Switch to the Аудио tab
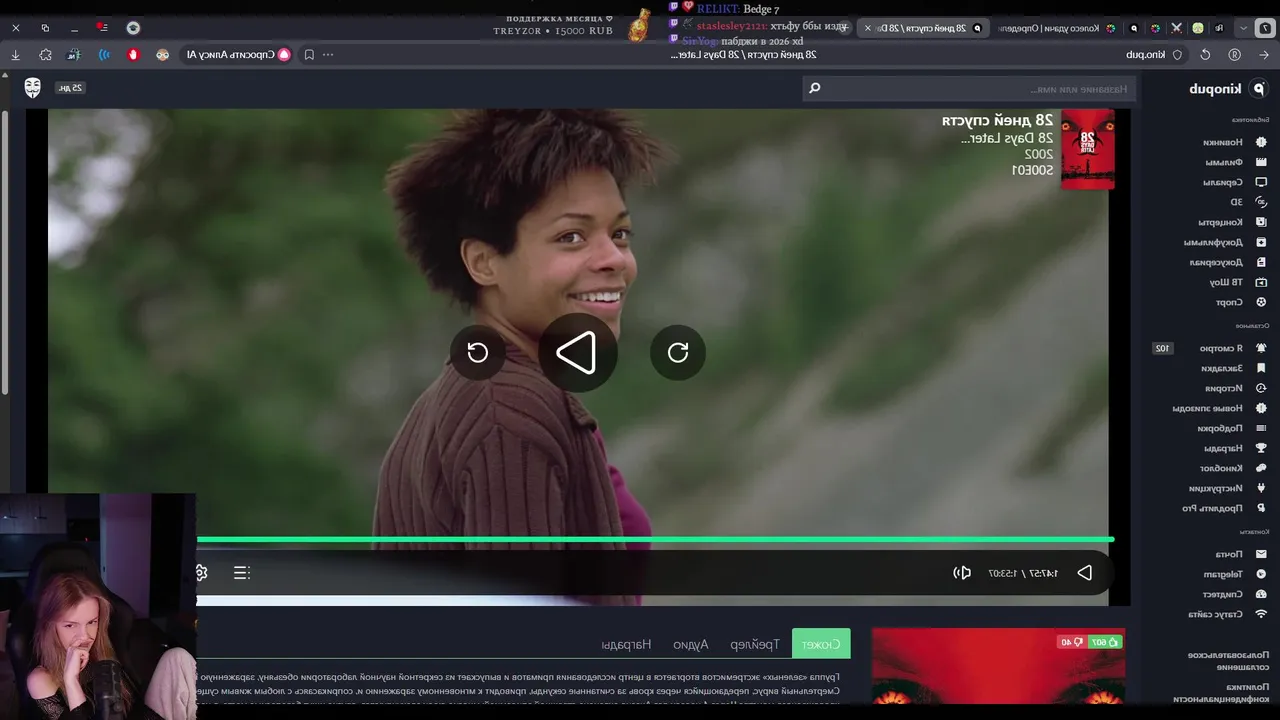The image size is (1280, 720). point(691,644)
